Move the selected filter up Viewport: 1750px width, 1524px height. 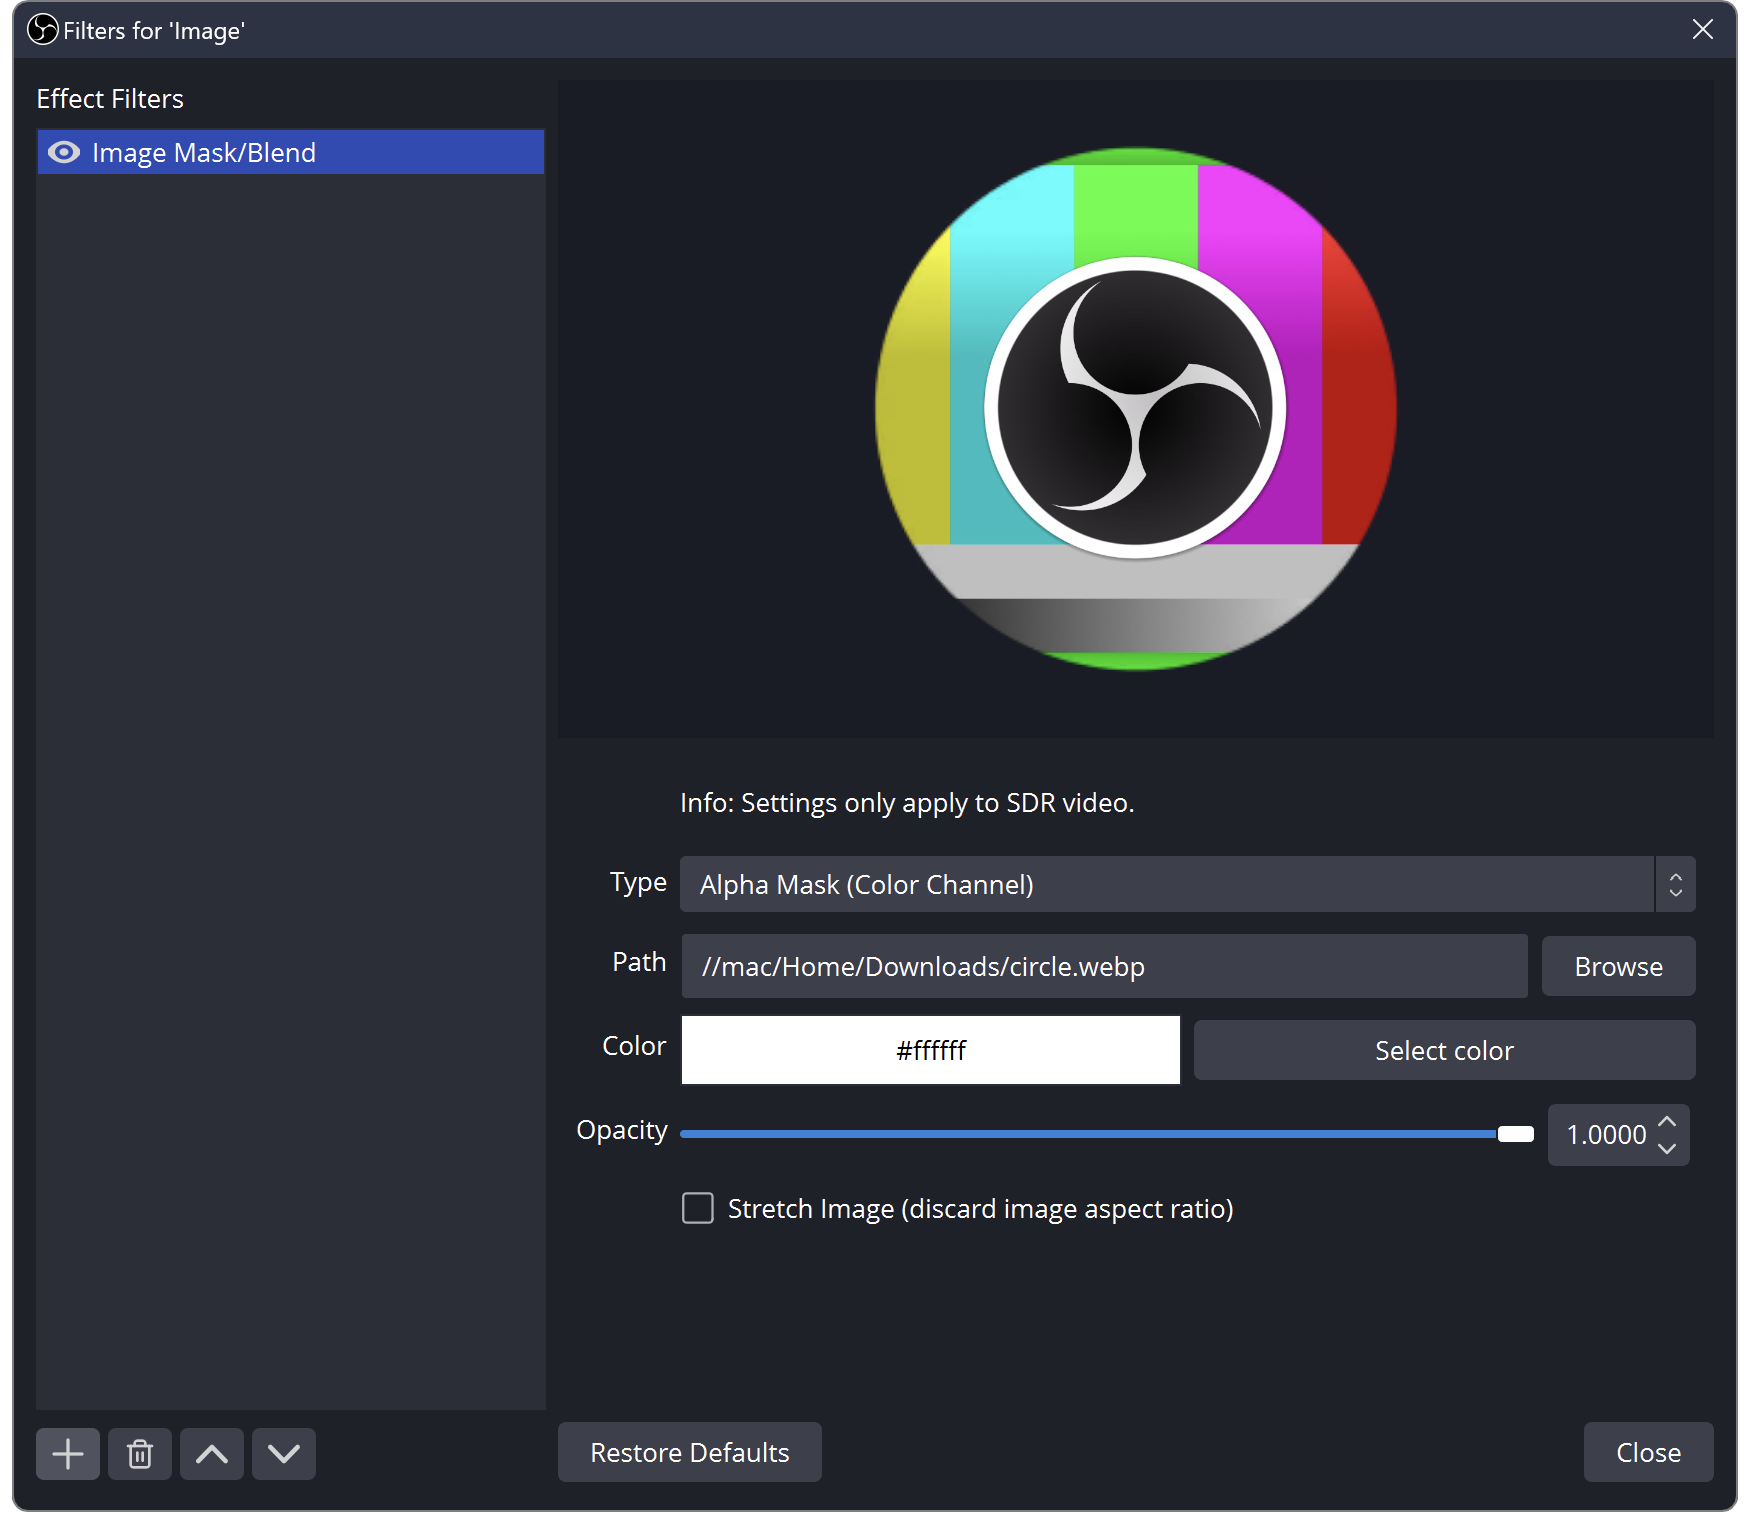211,1453
